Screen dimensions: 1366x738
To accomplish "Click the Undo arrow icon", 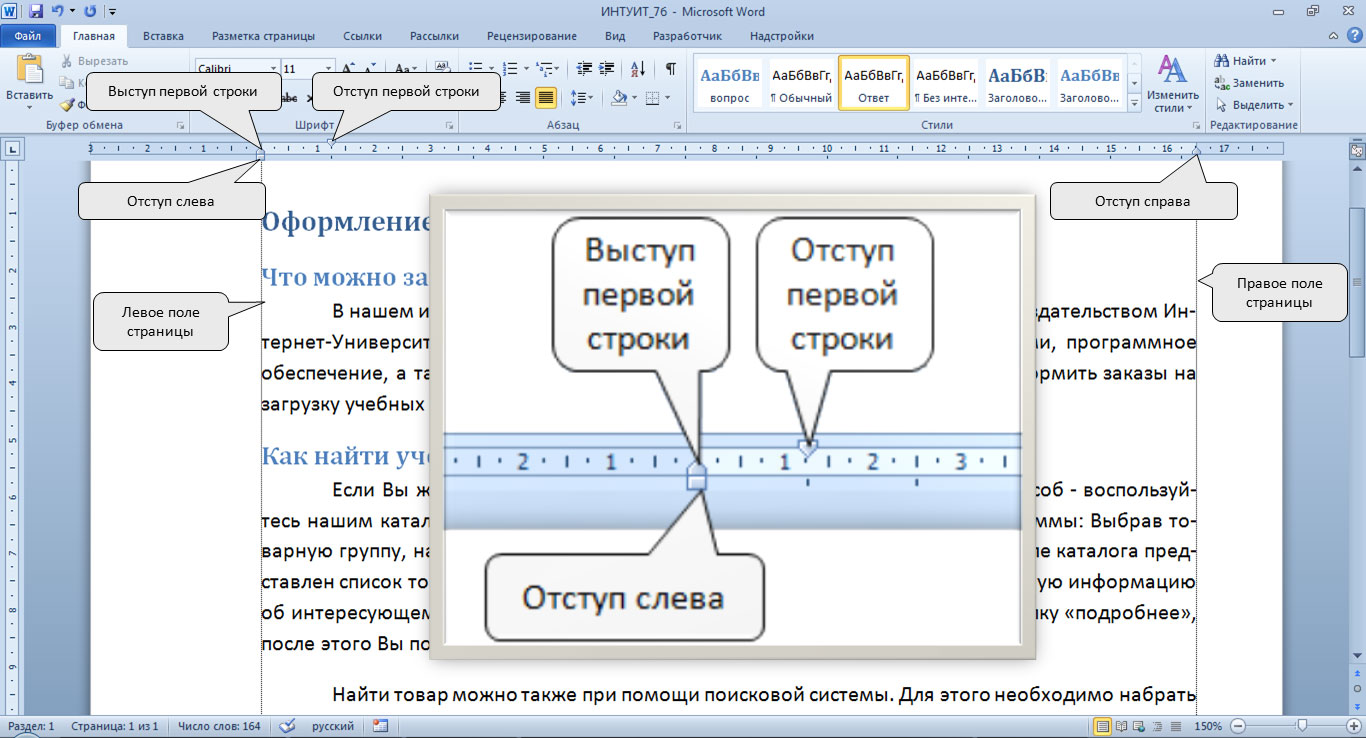I will point(57,12).
